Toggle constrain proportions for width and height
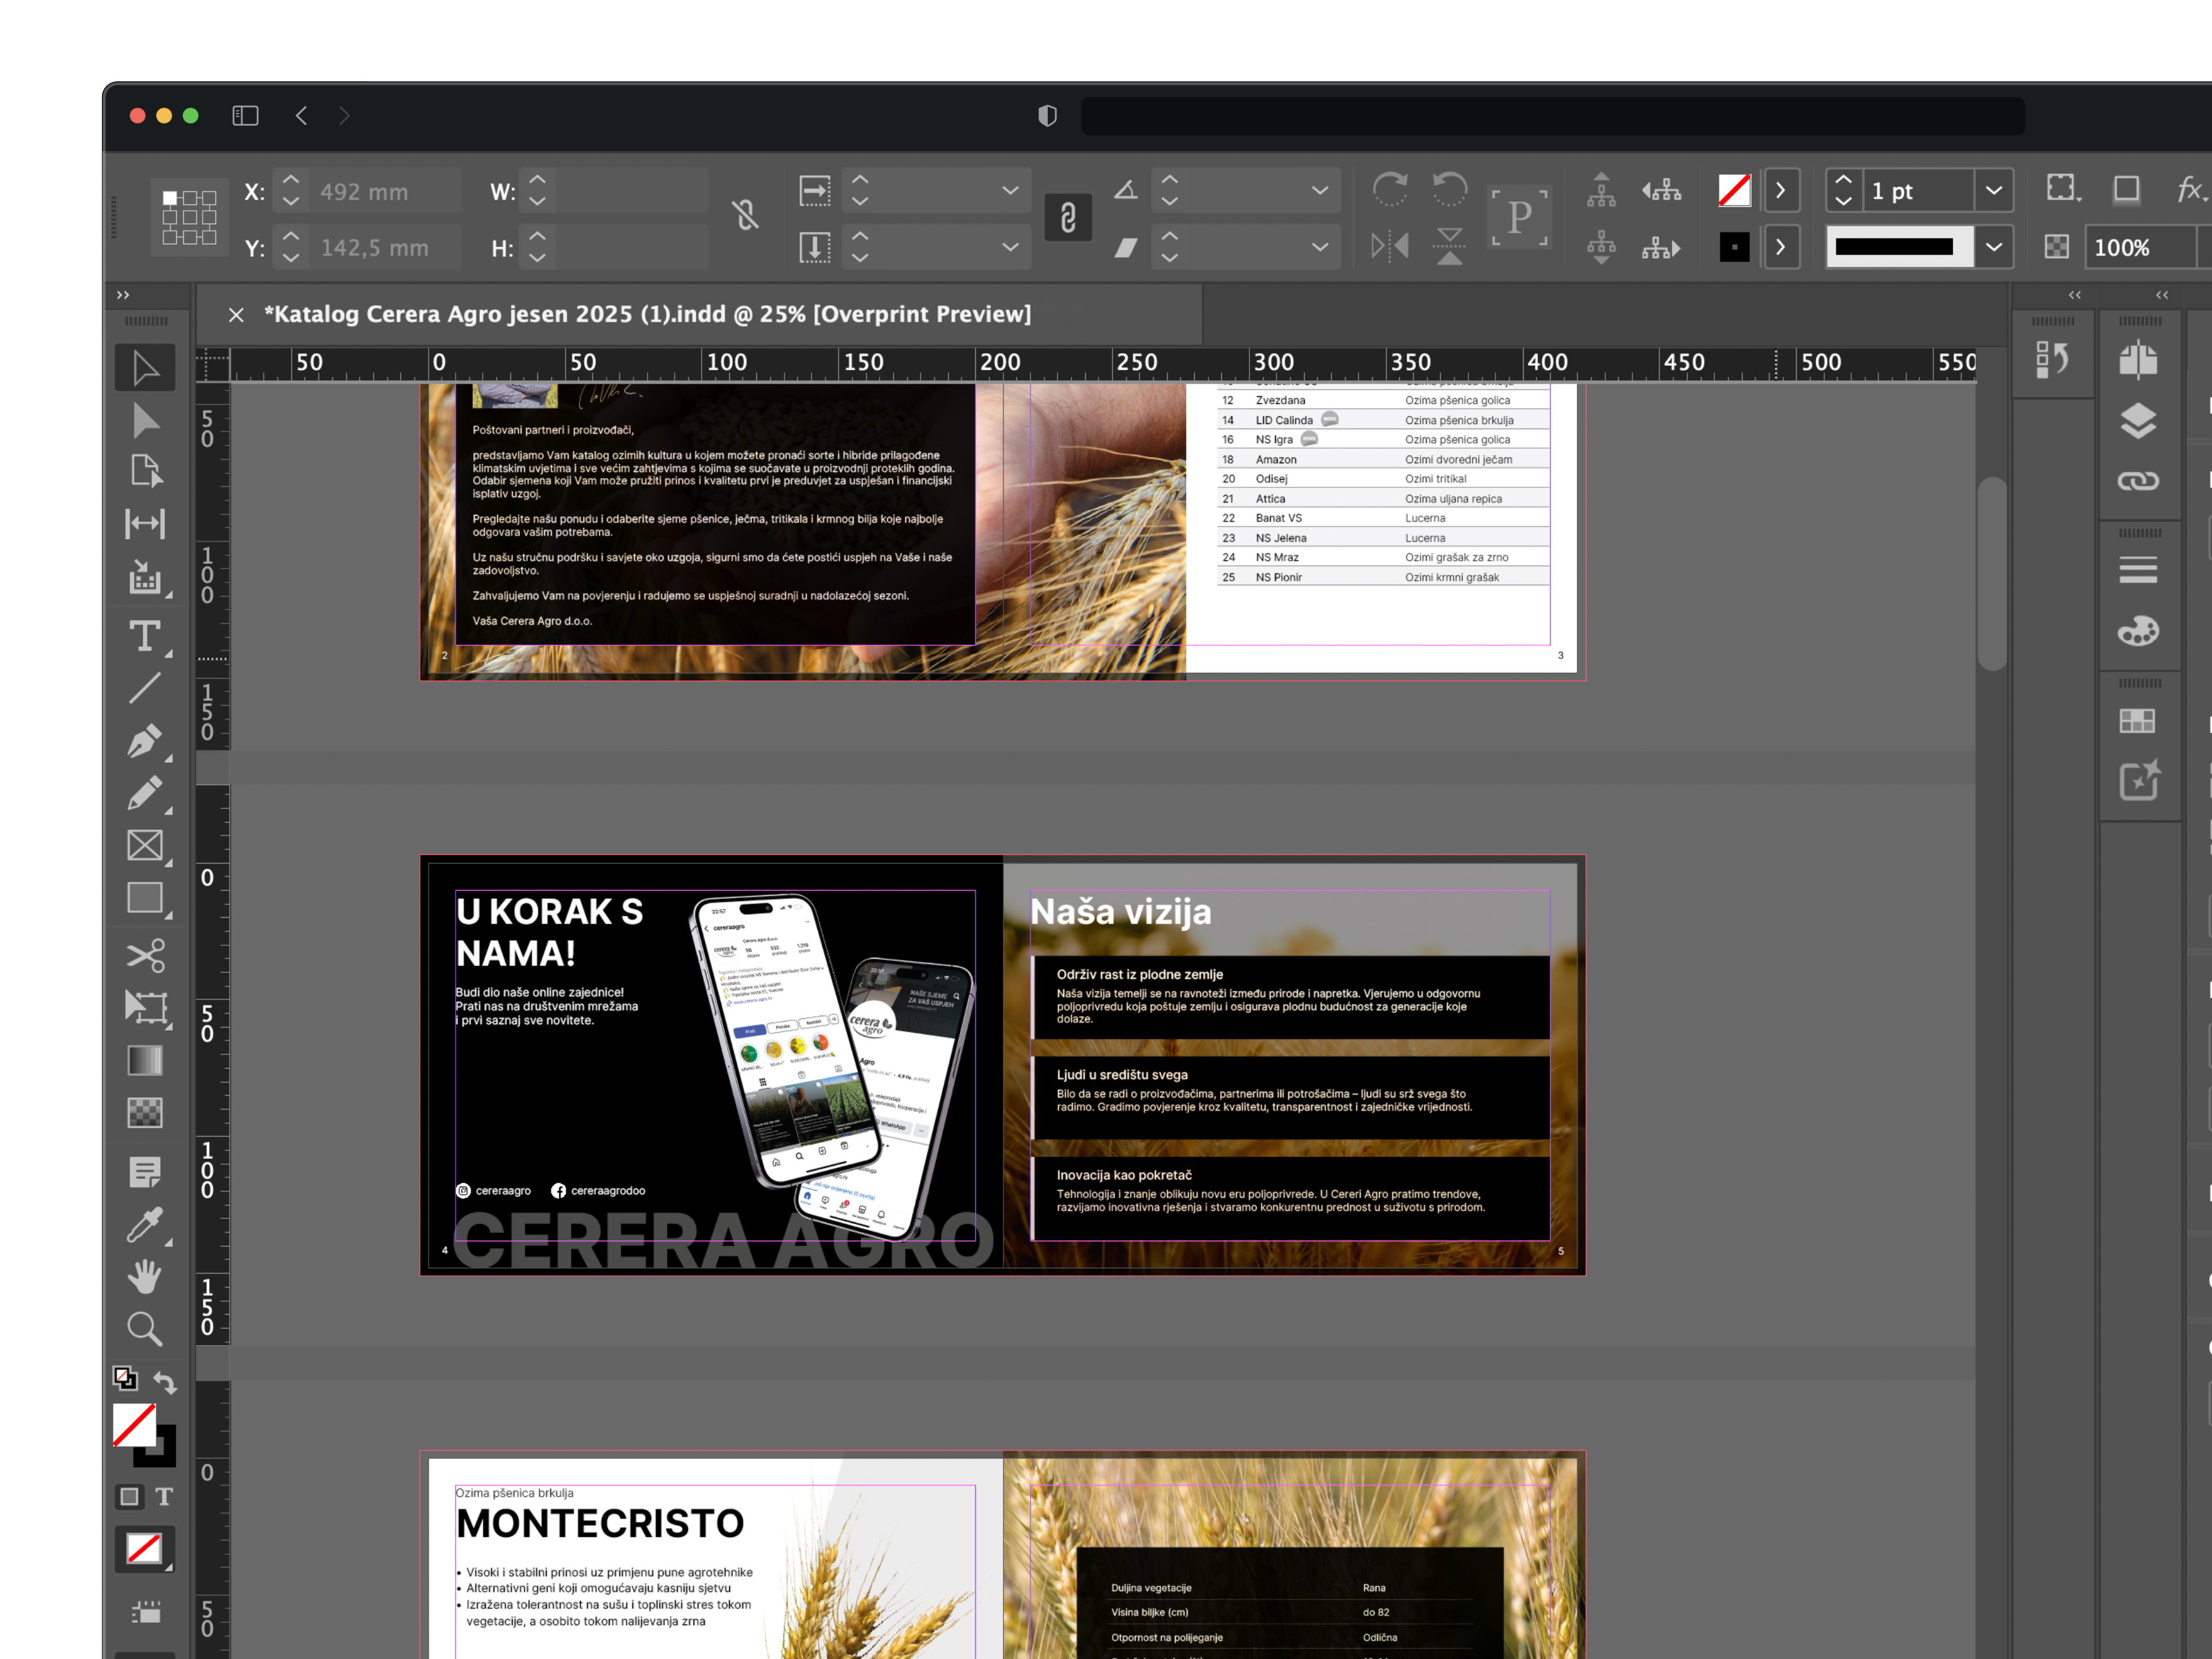Viewport: 2212px width, 1659px height. (x=745, y=215)
